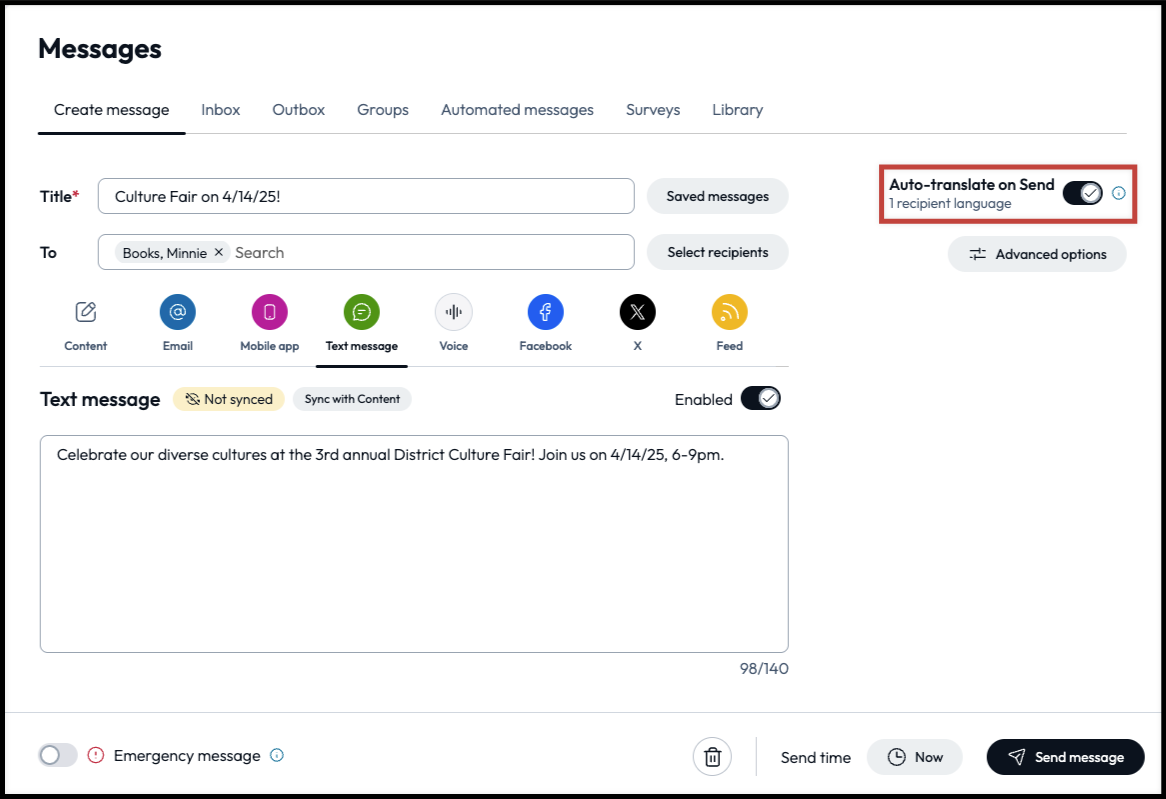The image size is (1166, 799).
Task: Open the Mobile app channel icon
Action: tap(269, 313)
